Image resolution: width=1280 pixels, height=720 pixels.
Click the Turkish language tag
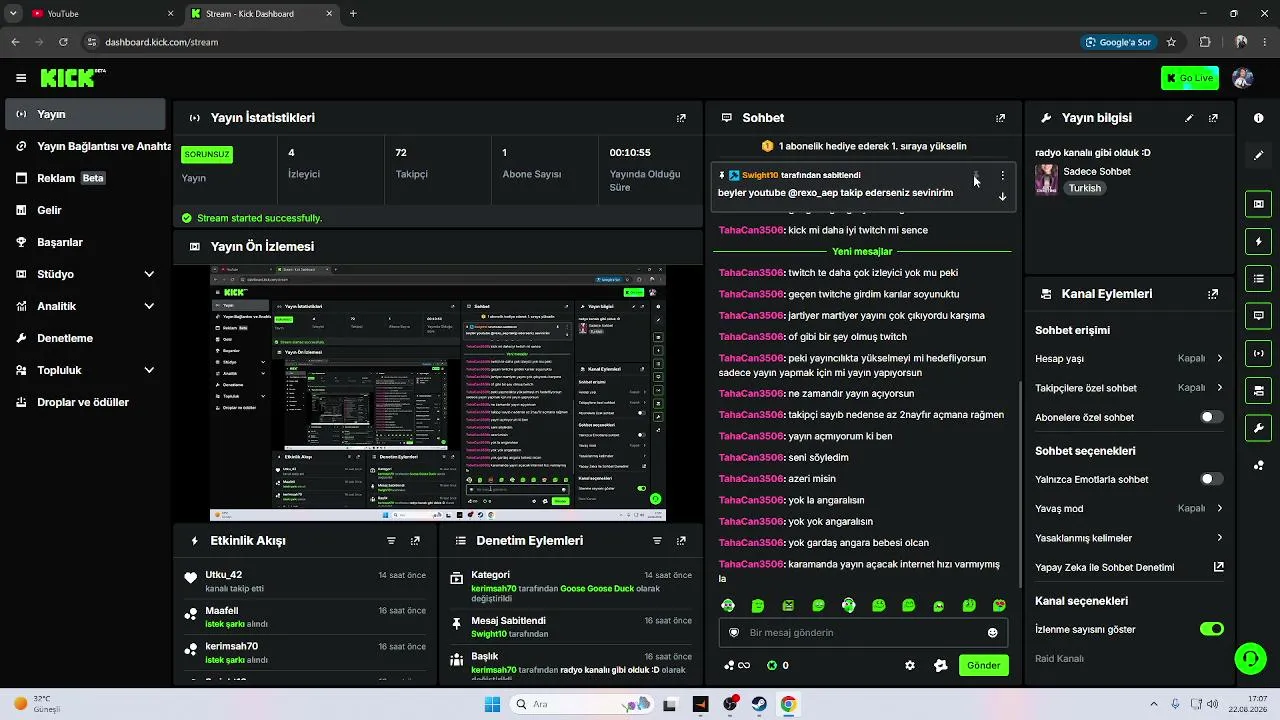pyautogui.click(x=1084, y=188)
